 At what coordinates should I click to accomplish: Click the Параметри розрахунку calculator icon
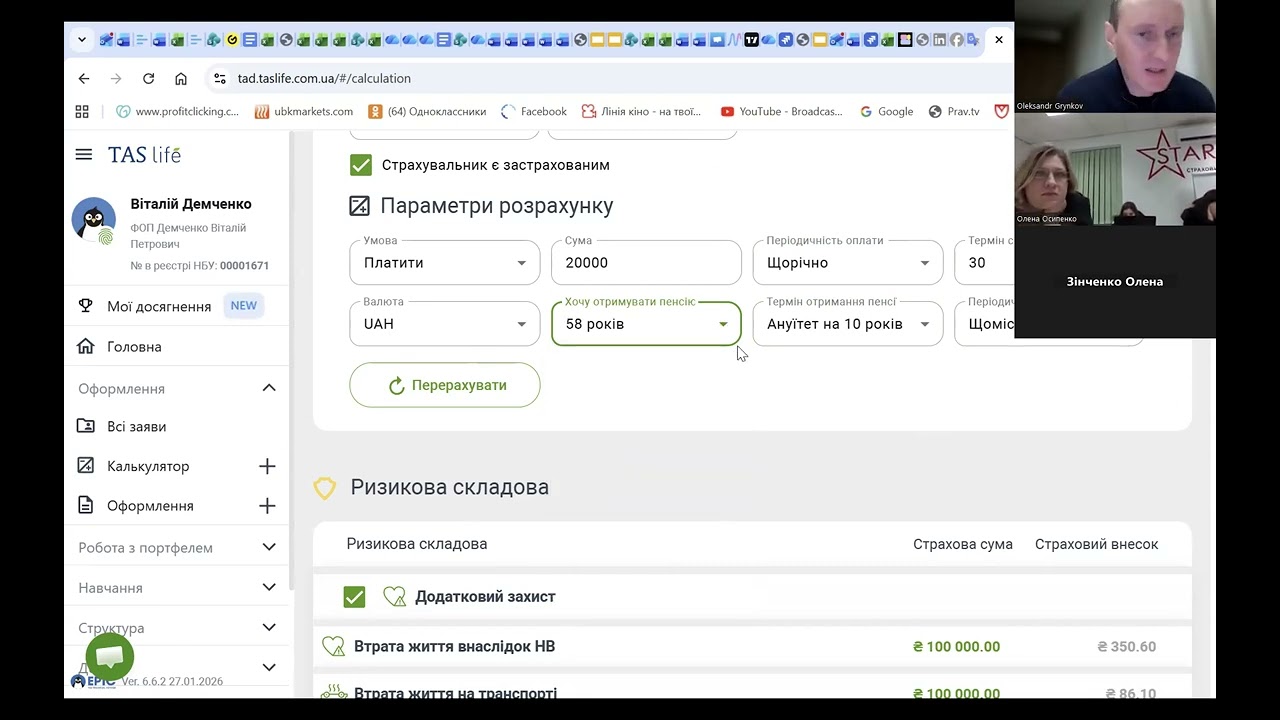[359, 206]
